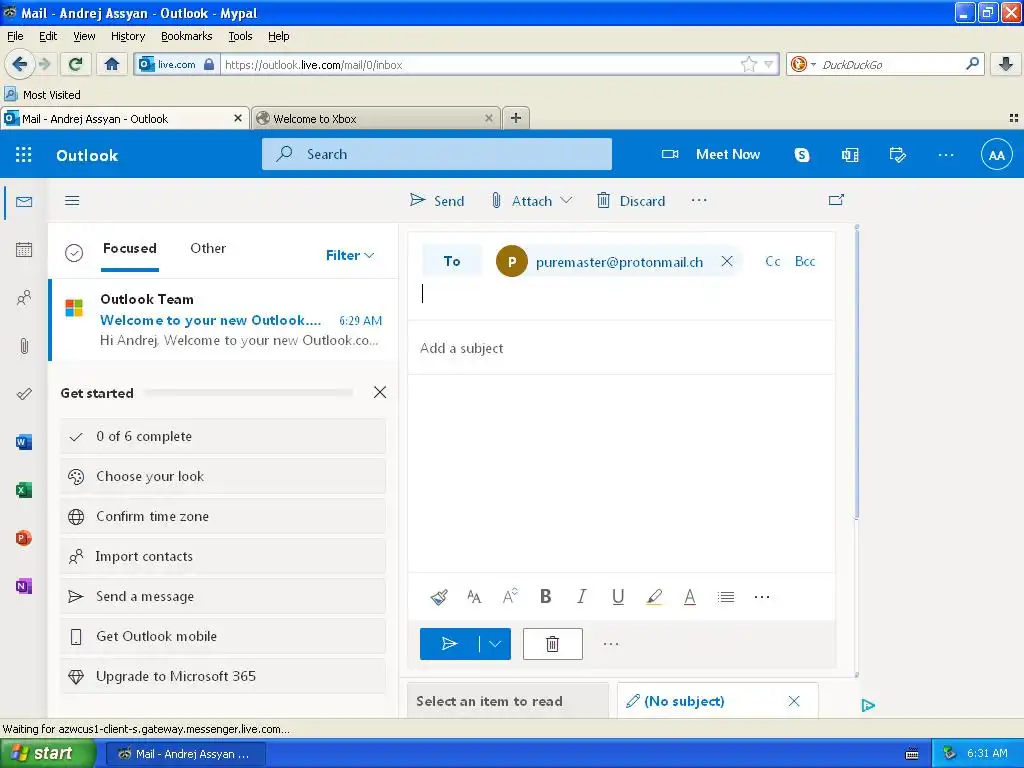
Task: Add Bcc field to message
Action: coord(805,261)
